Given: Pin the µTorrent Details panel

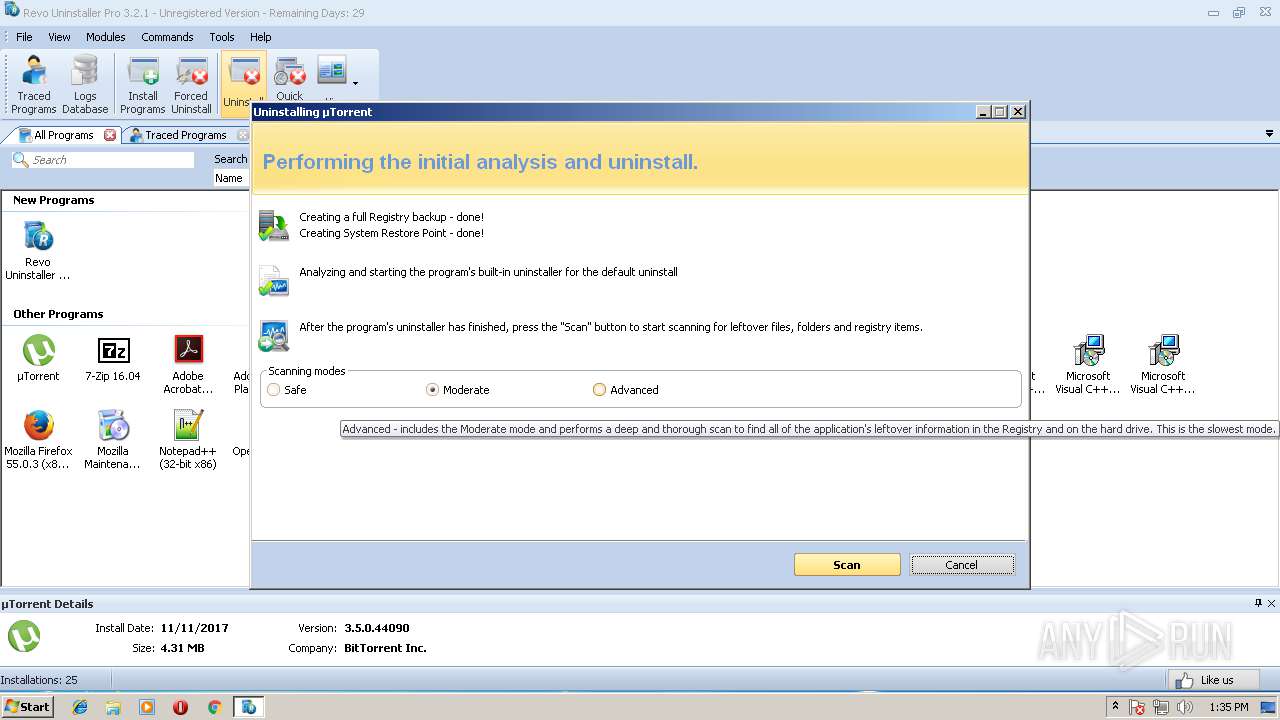Looking at the screenshot, I should (1258, 603).
